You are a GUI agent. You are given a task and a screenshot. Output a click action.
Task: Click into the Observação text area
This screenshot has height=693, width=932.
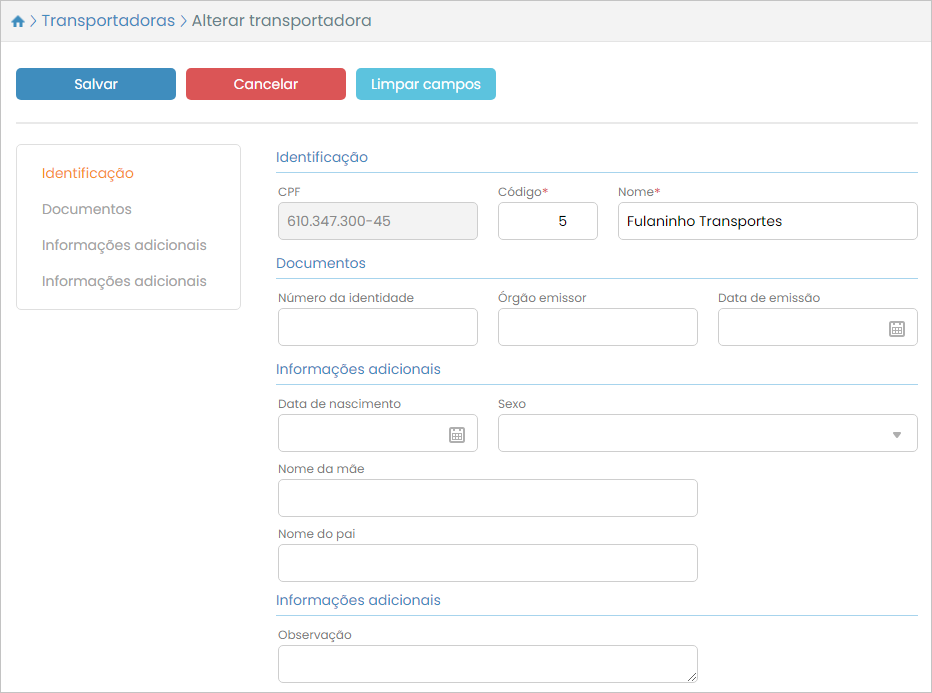487,663
